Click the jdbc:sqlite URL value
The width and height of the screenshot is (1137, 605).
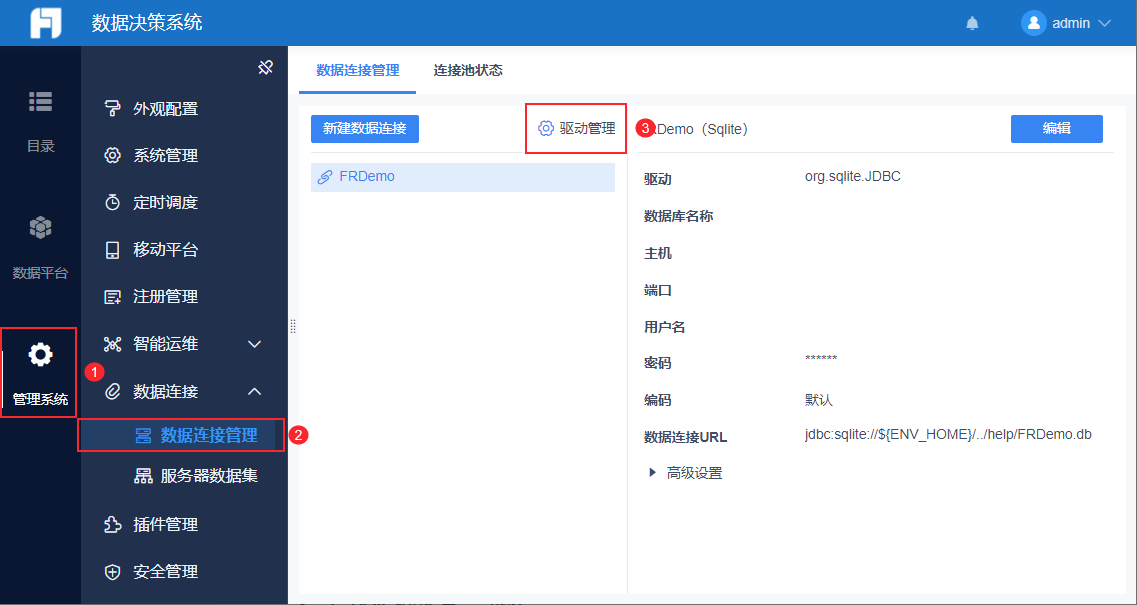948,435
